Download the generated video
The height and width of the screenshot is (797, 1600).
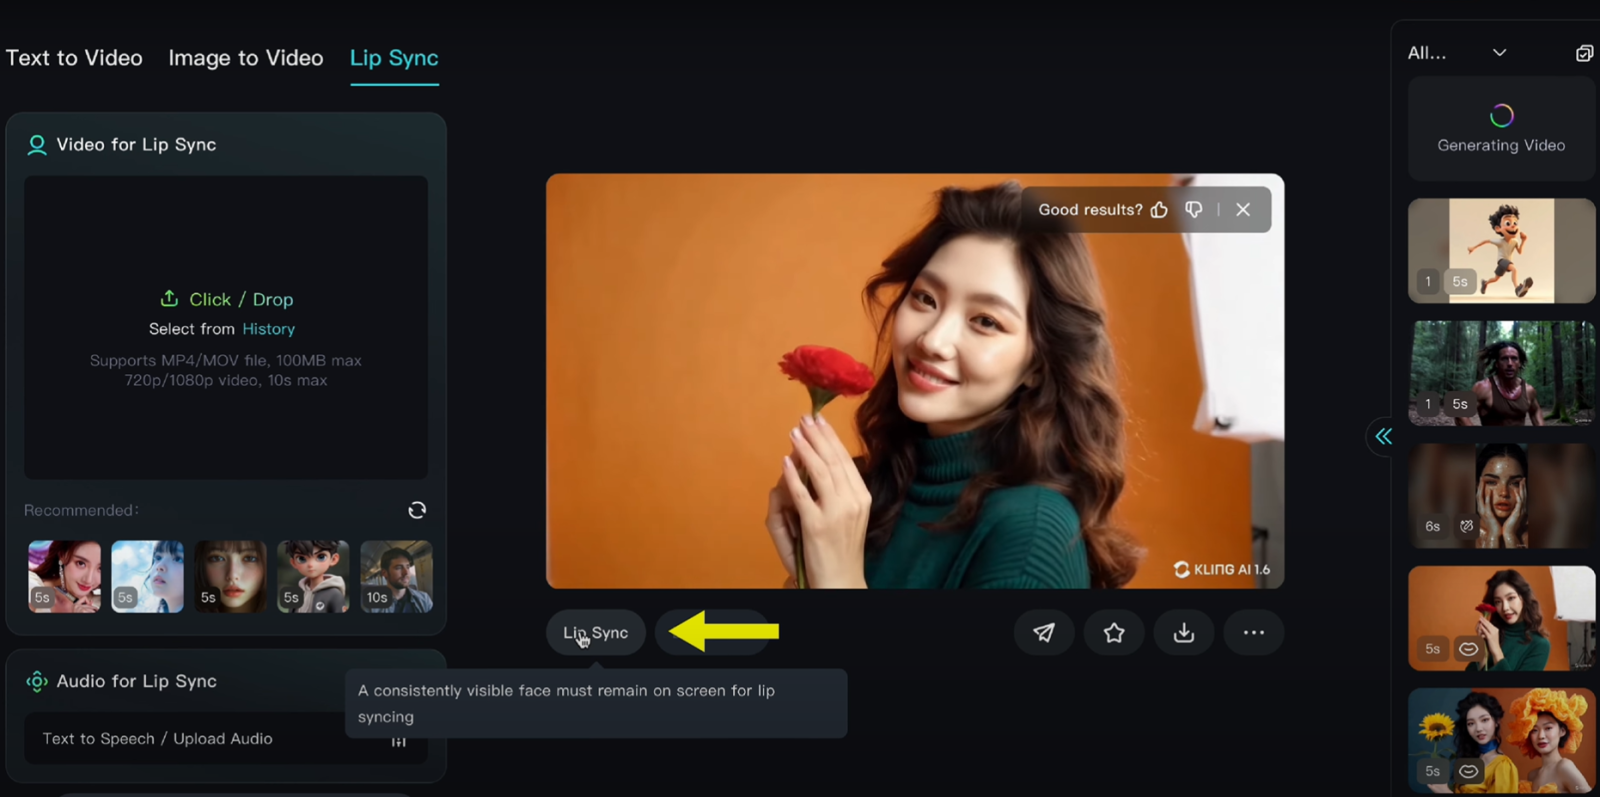tap(1184, 633)
